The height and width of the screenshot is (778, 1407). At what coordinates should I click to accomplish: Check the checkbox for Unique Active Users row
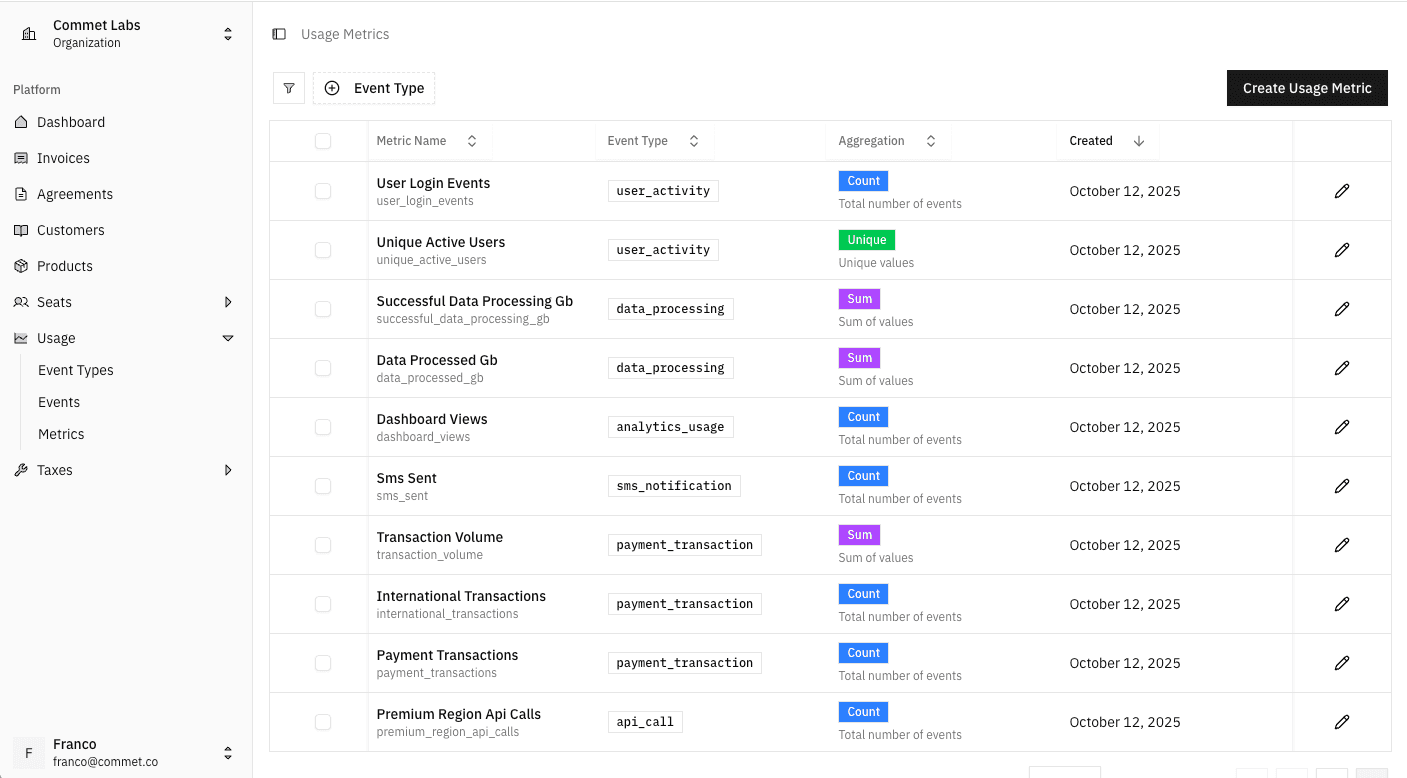(322, 249)
